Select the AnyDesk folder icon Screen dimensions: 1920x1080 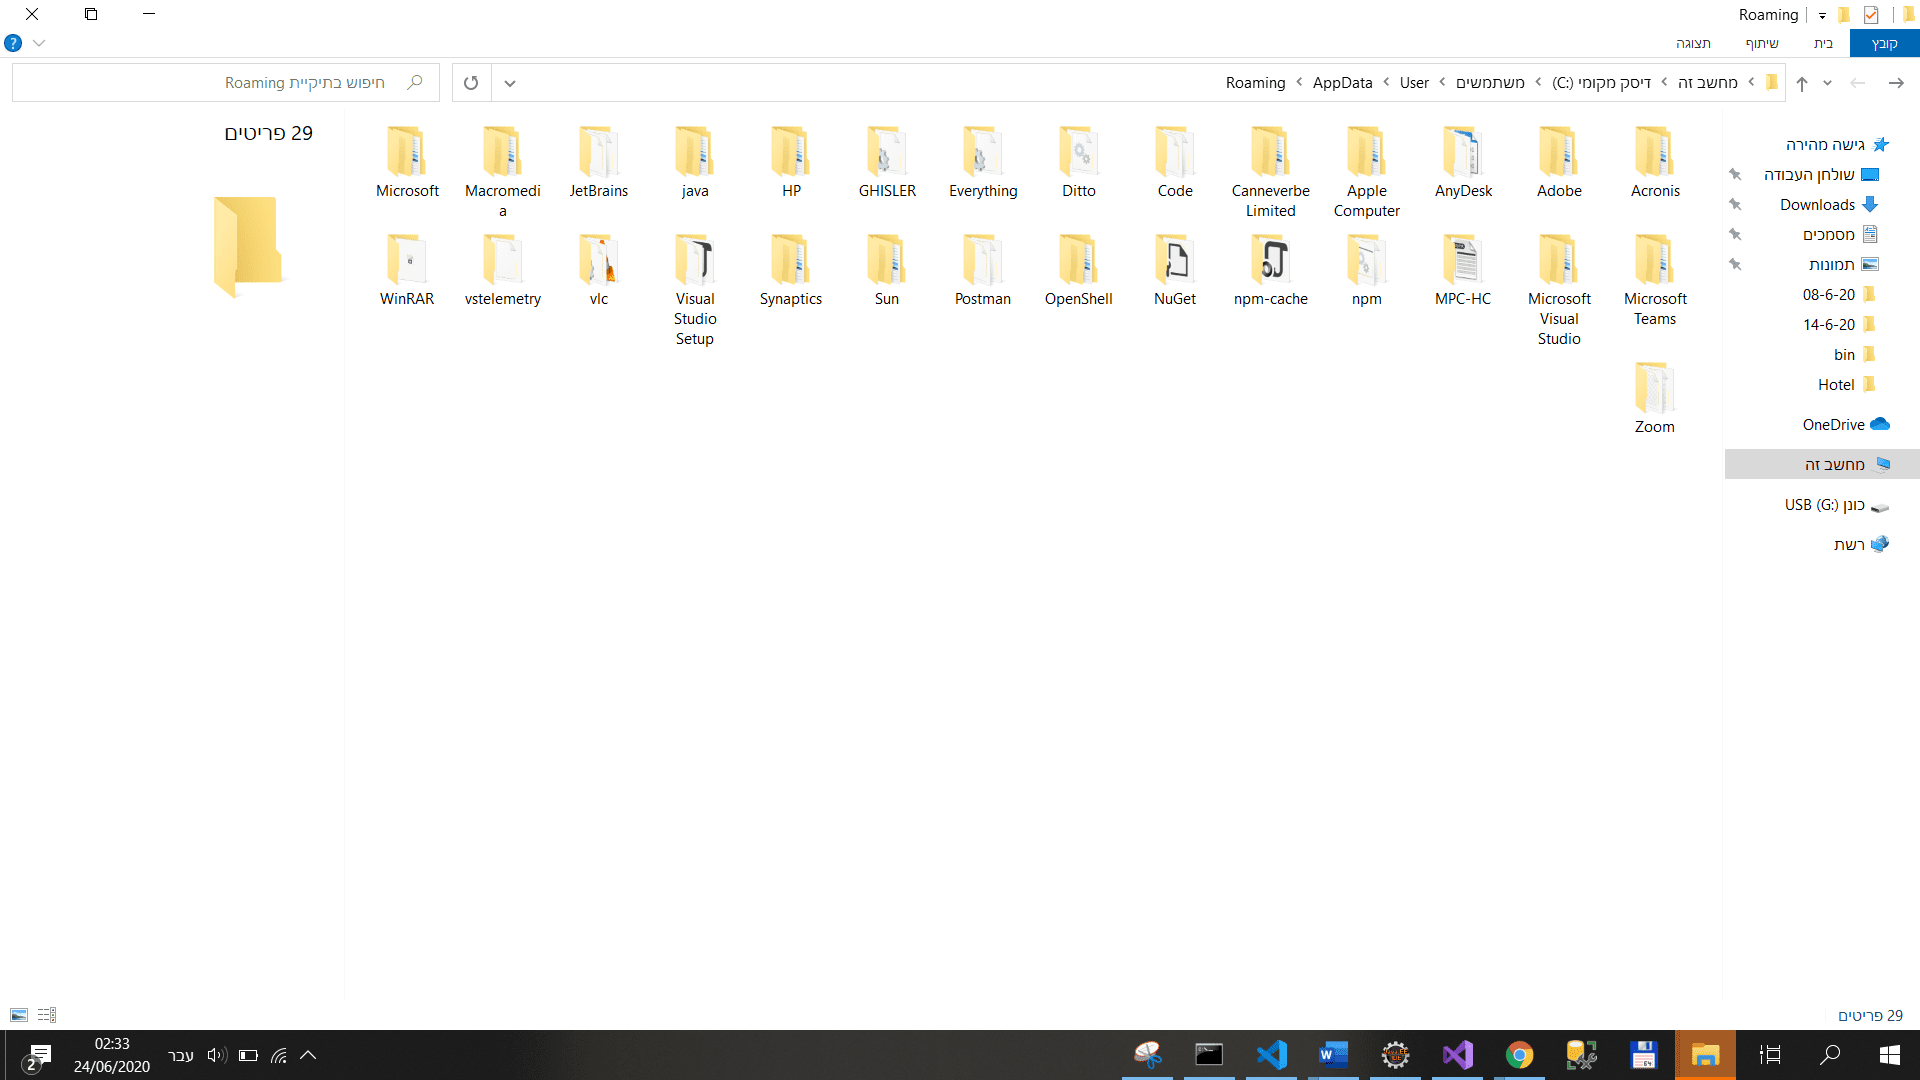point(1463,152)
